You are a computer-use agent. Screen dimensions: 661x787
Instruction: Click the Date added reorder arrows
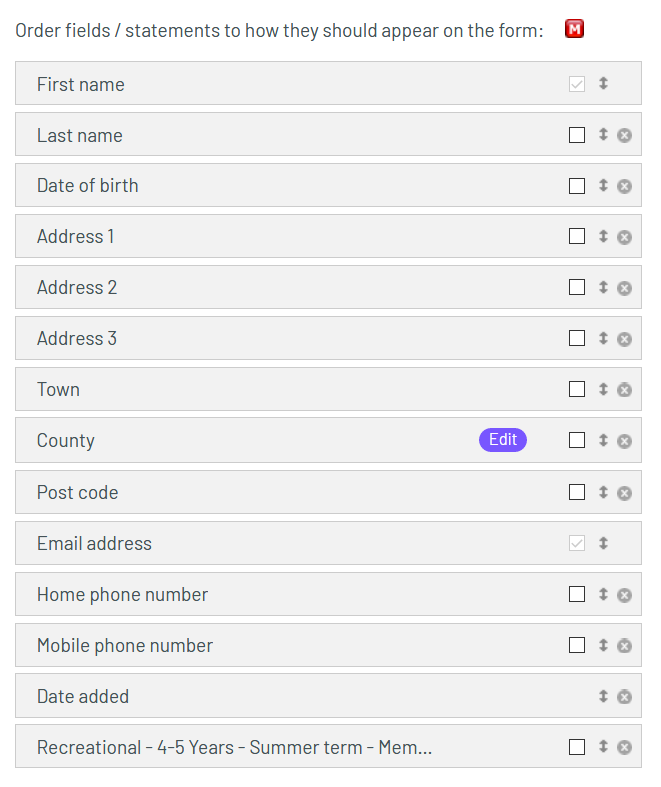pos(603,697)
